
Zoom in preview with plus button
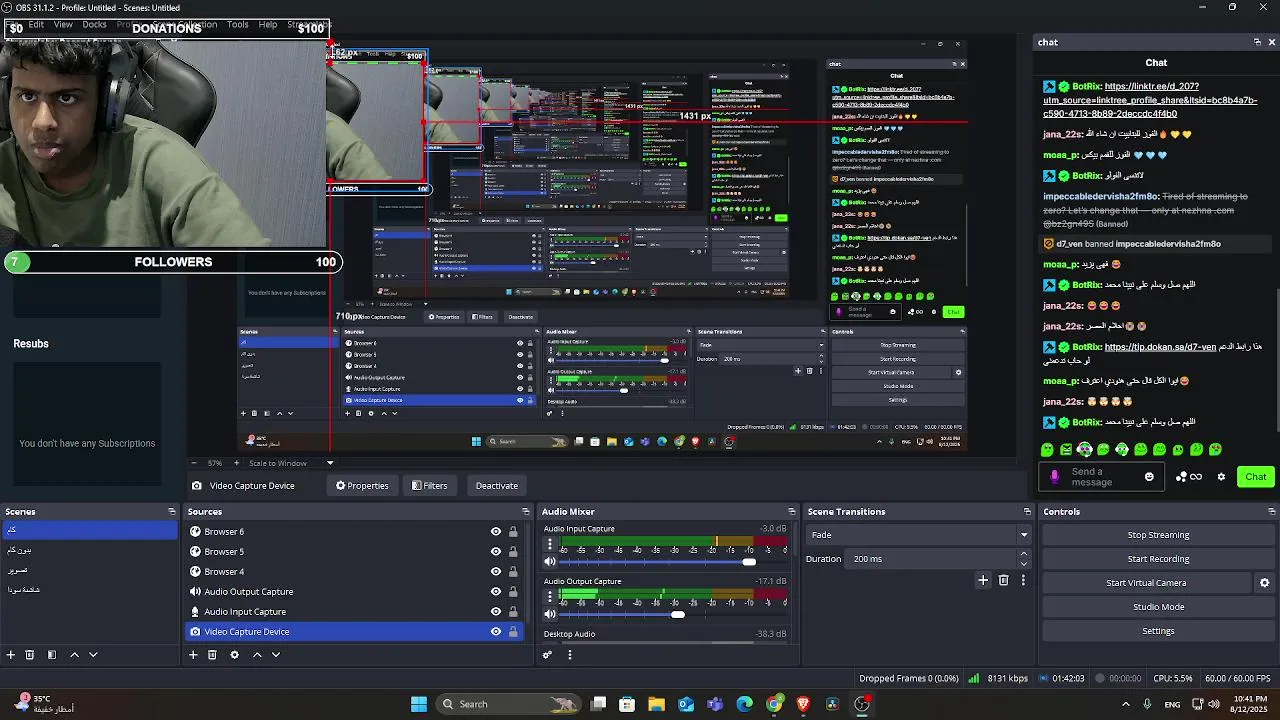pos(236,463)
